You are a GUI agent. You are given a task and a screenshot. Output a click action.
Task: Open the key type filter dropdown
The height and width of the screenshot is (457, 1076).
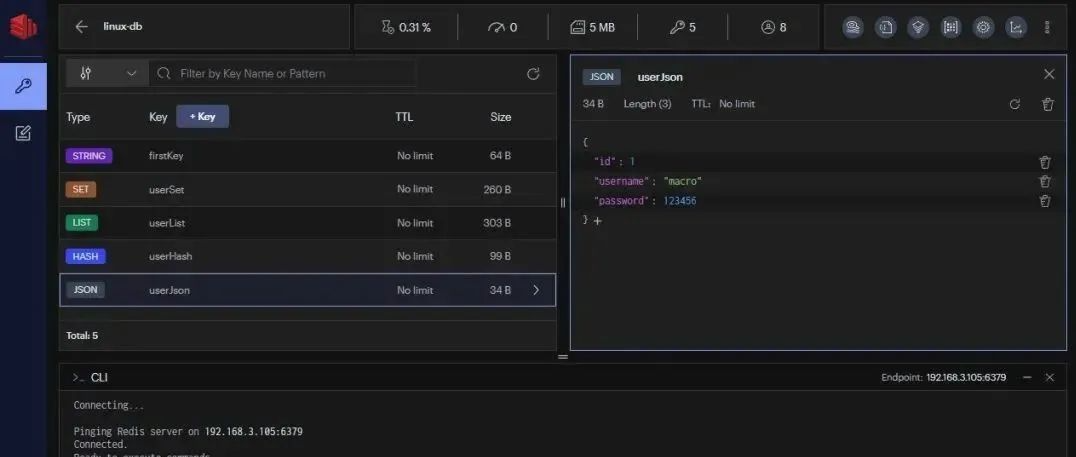pos(107,73)
